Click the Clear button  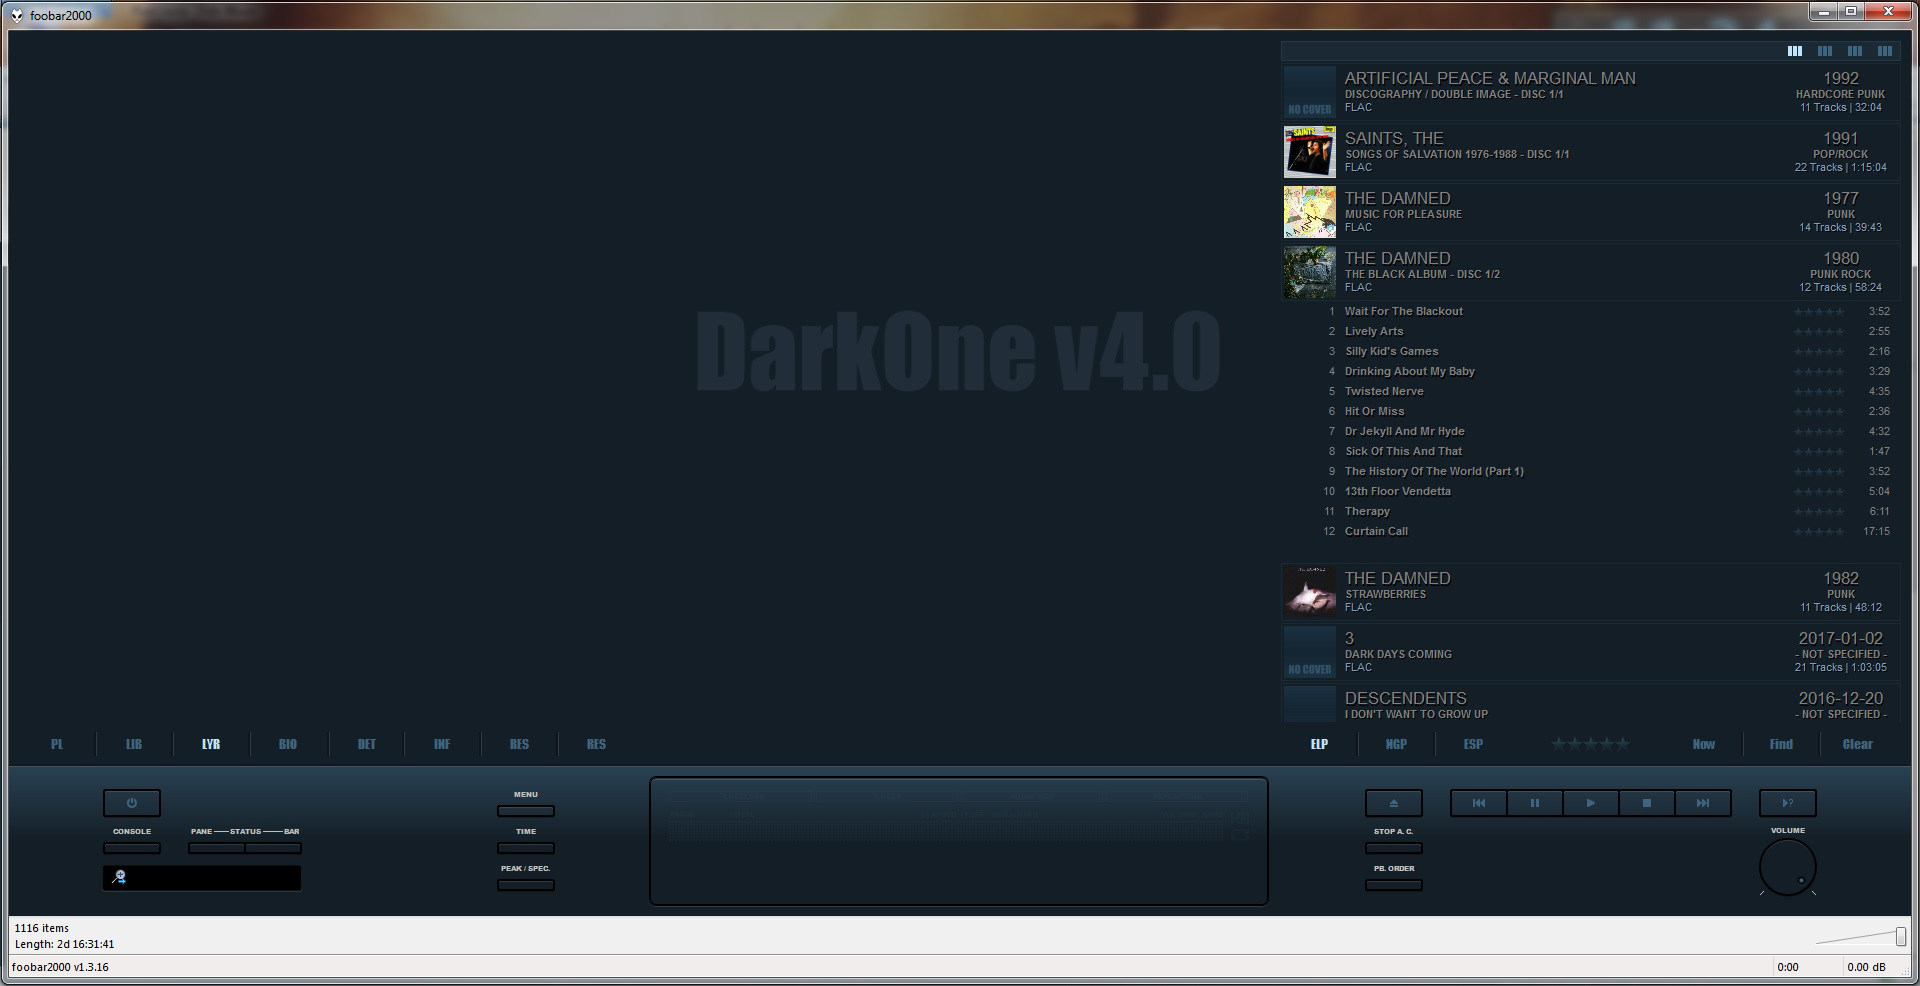1858,744
